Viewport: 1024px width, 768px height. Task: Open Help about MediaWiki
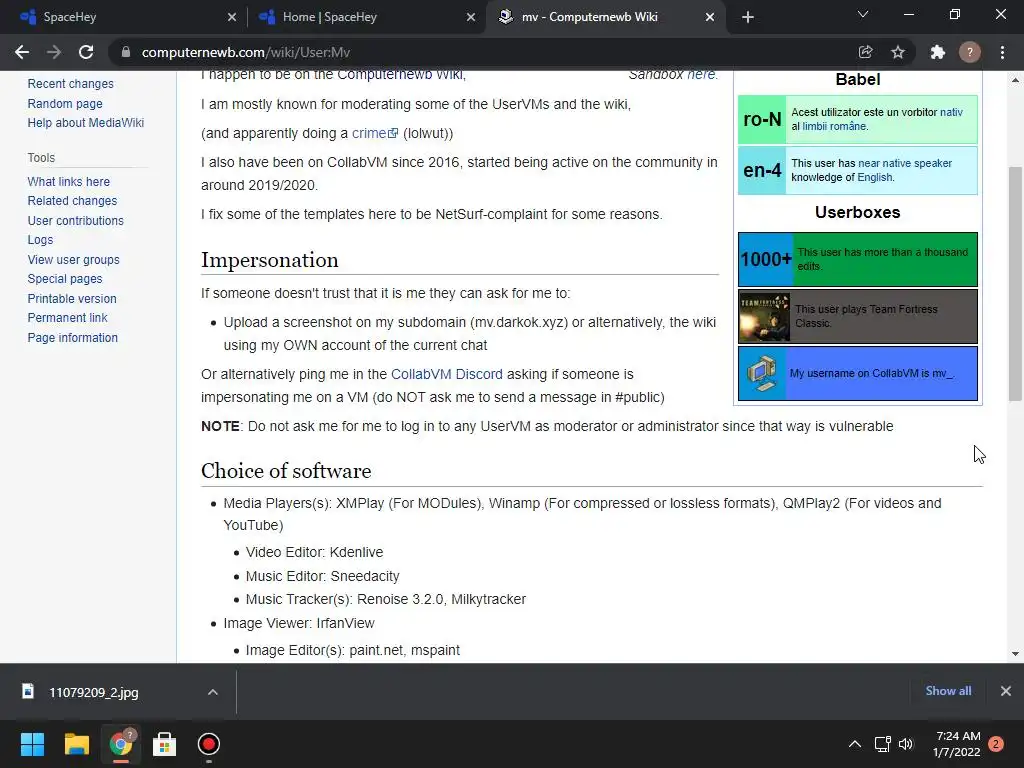point(86,123)
